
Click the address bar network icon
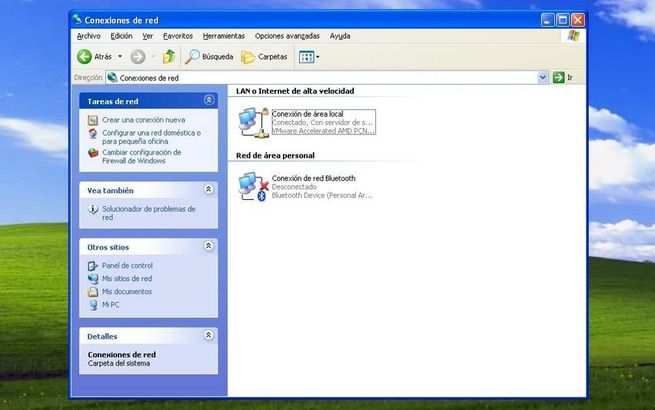pyautogui.click(x=112, y=77)
